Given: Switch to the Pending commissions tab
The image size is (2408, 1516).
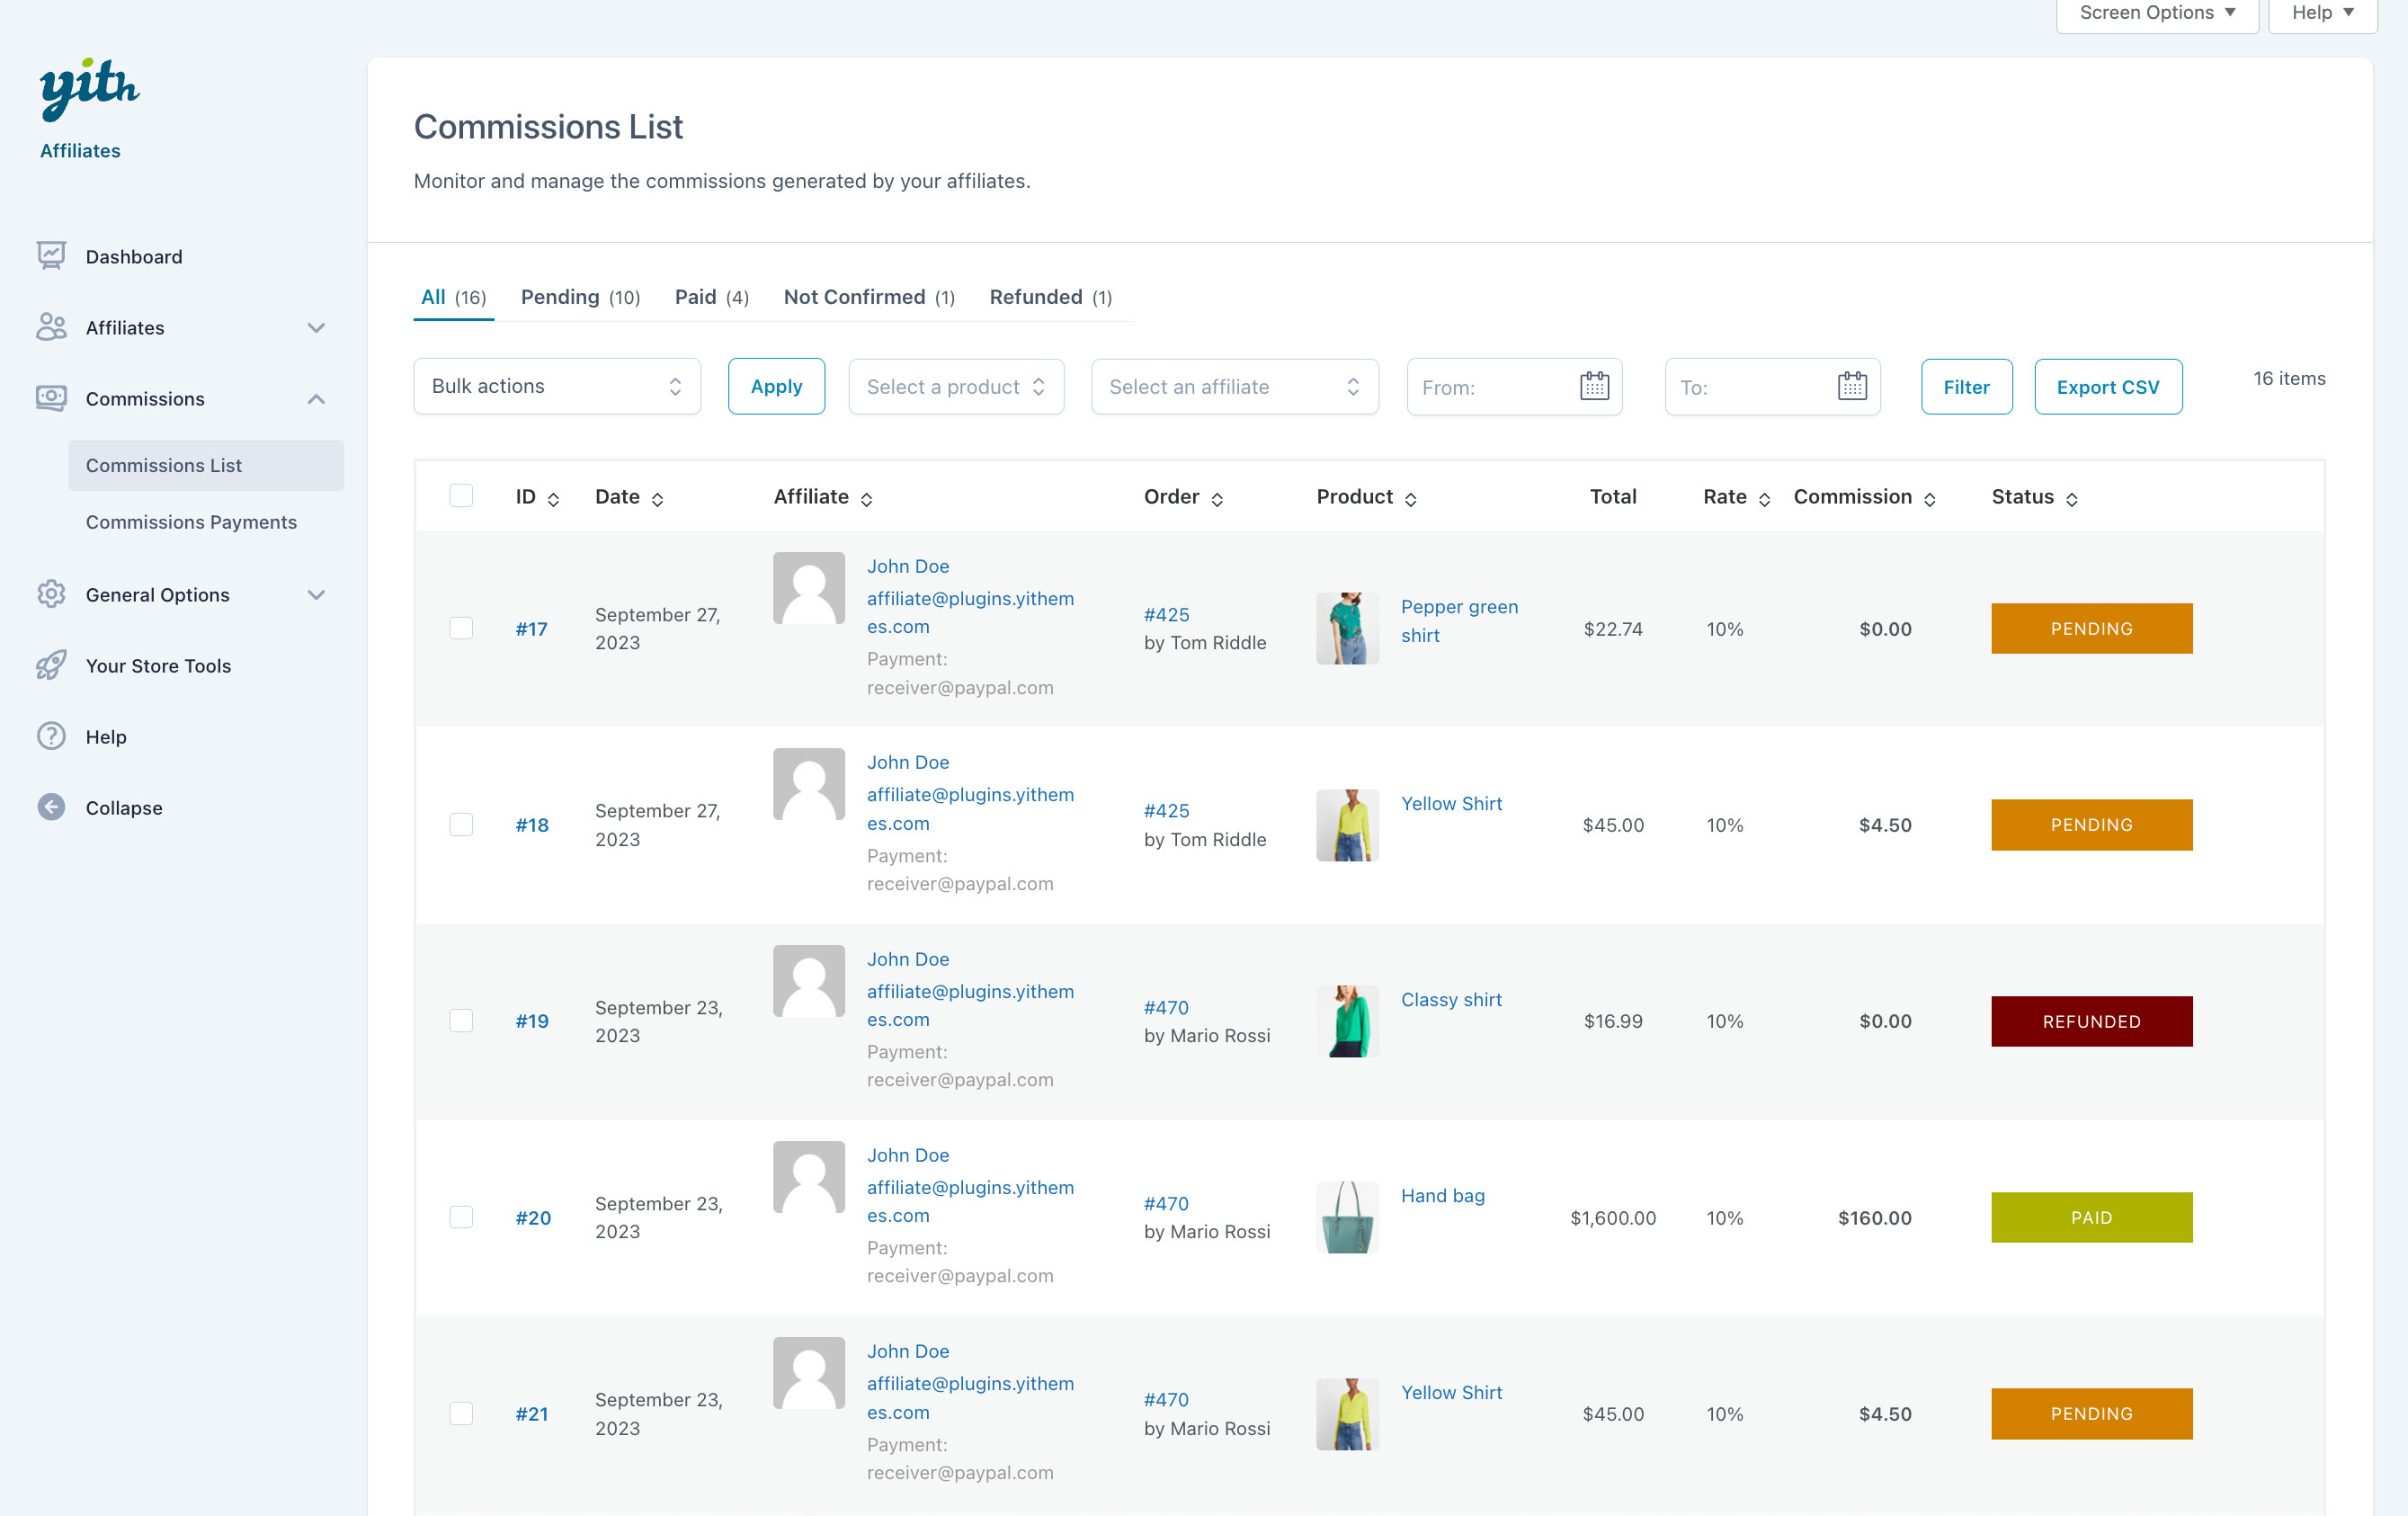Looking at the screenshot, I should tap(580, 297).
